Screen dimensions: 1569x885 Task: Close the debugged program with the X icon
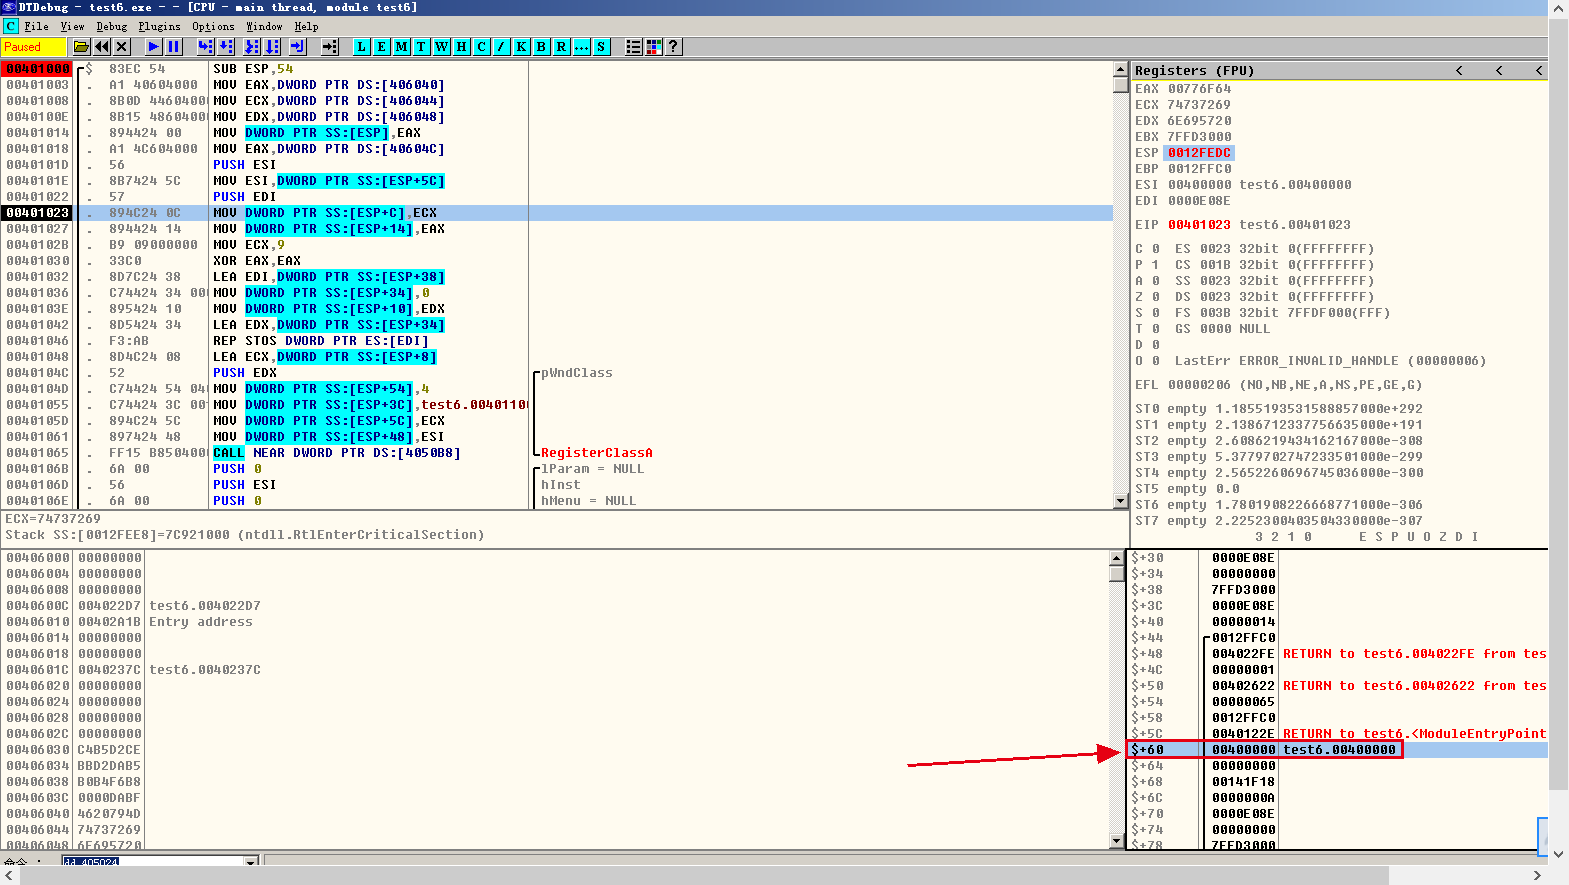[x=122, y=47]
